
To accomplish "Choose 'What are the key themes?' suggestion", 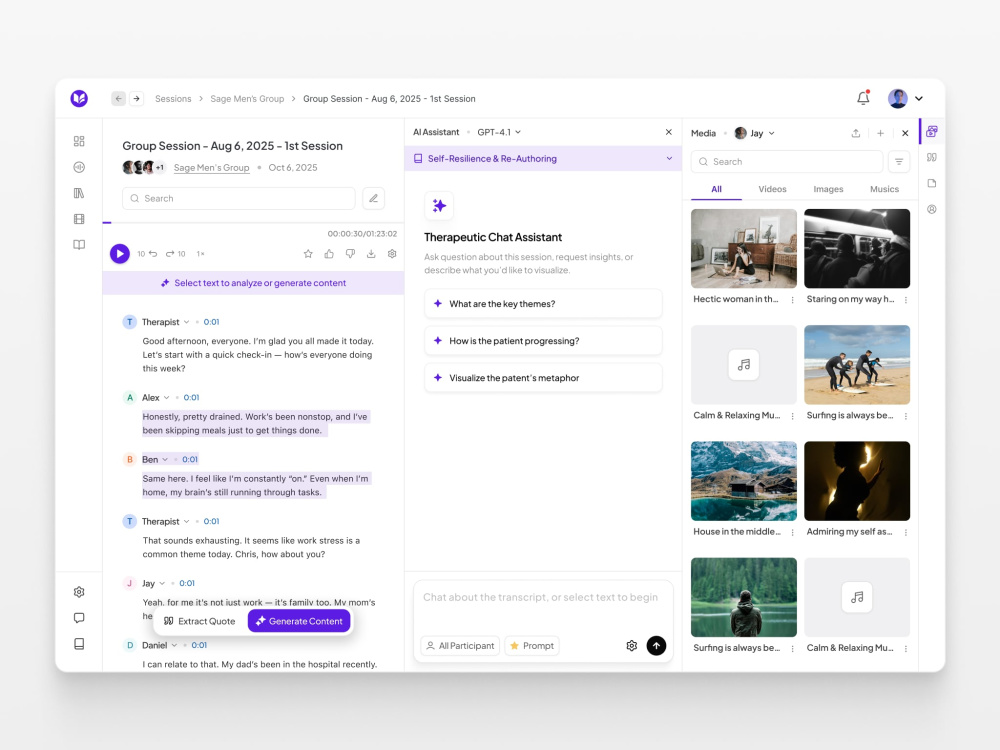I will 543,304.
